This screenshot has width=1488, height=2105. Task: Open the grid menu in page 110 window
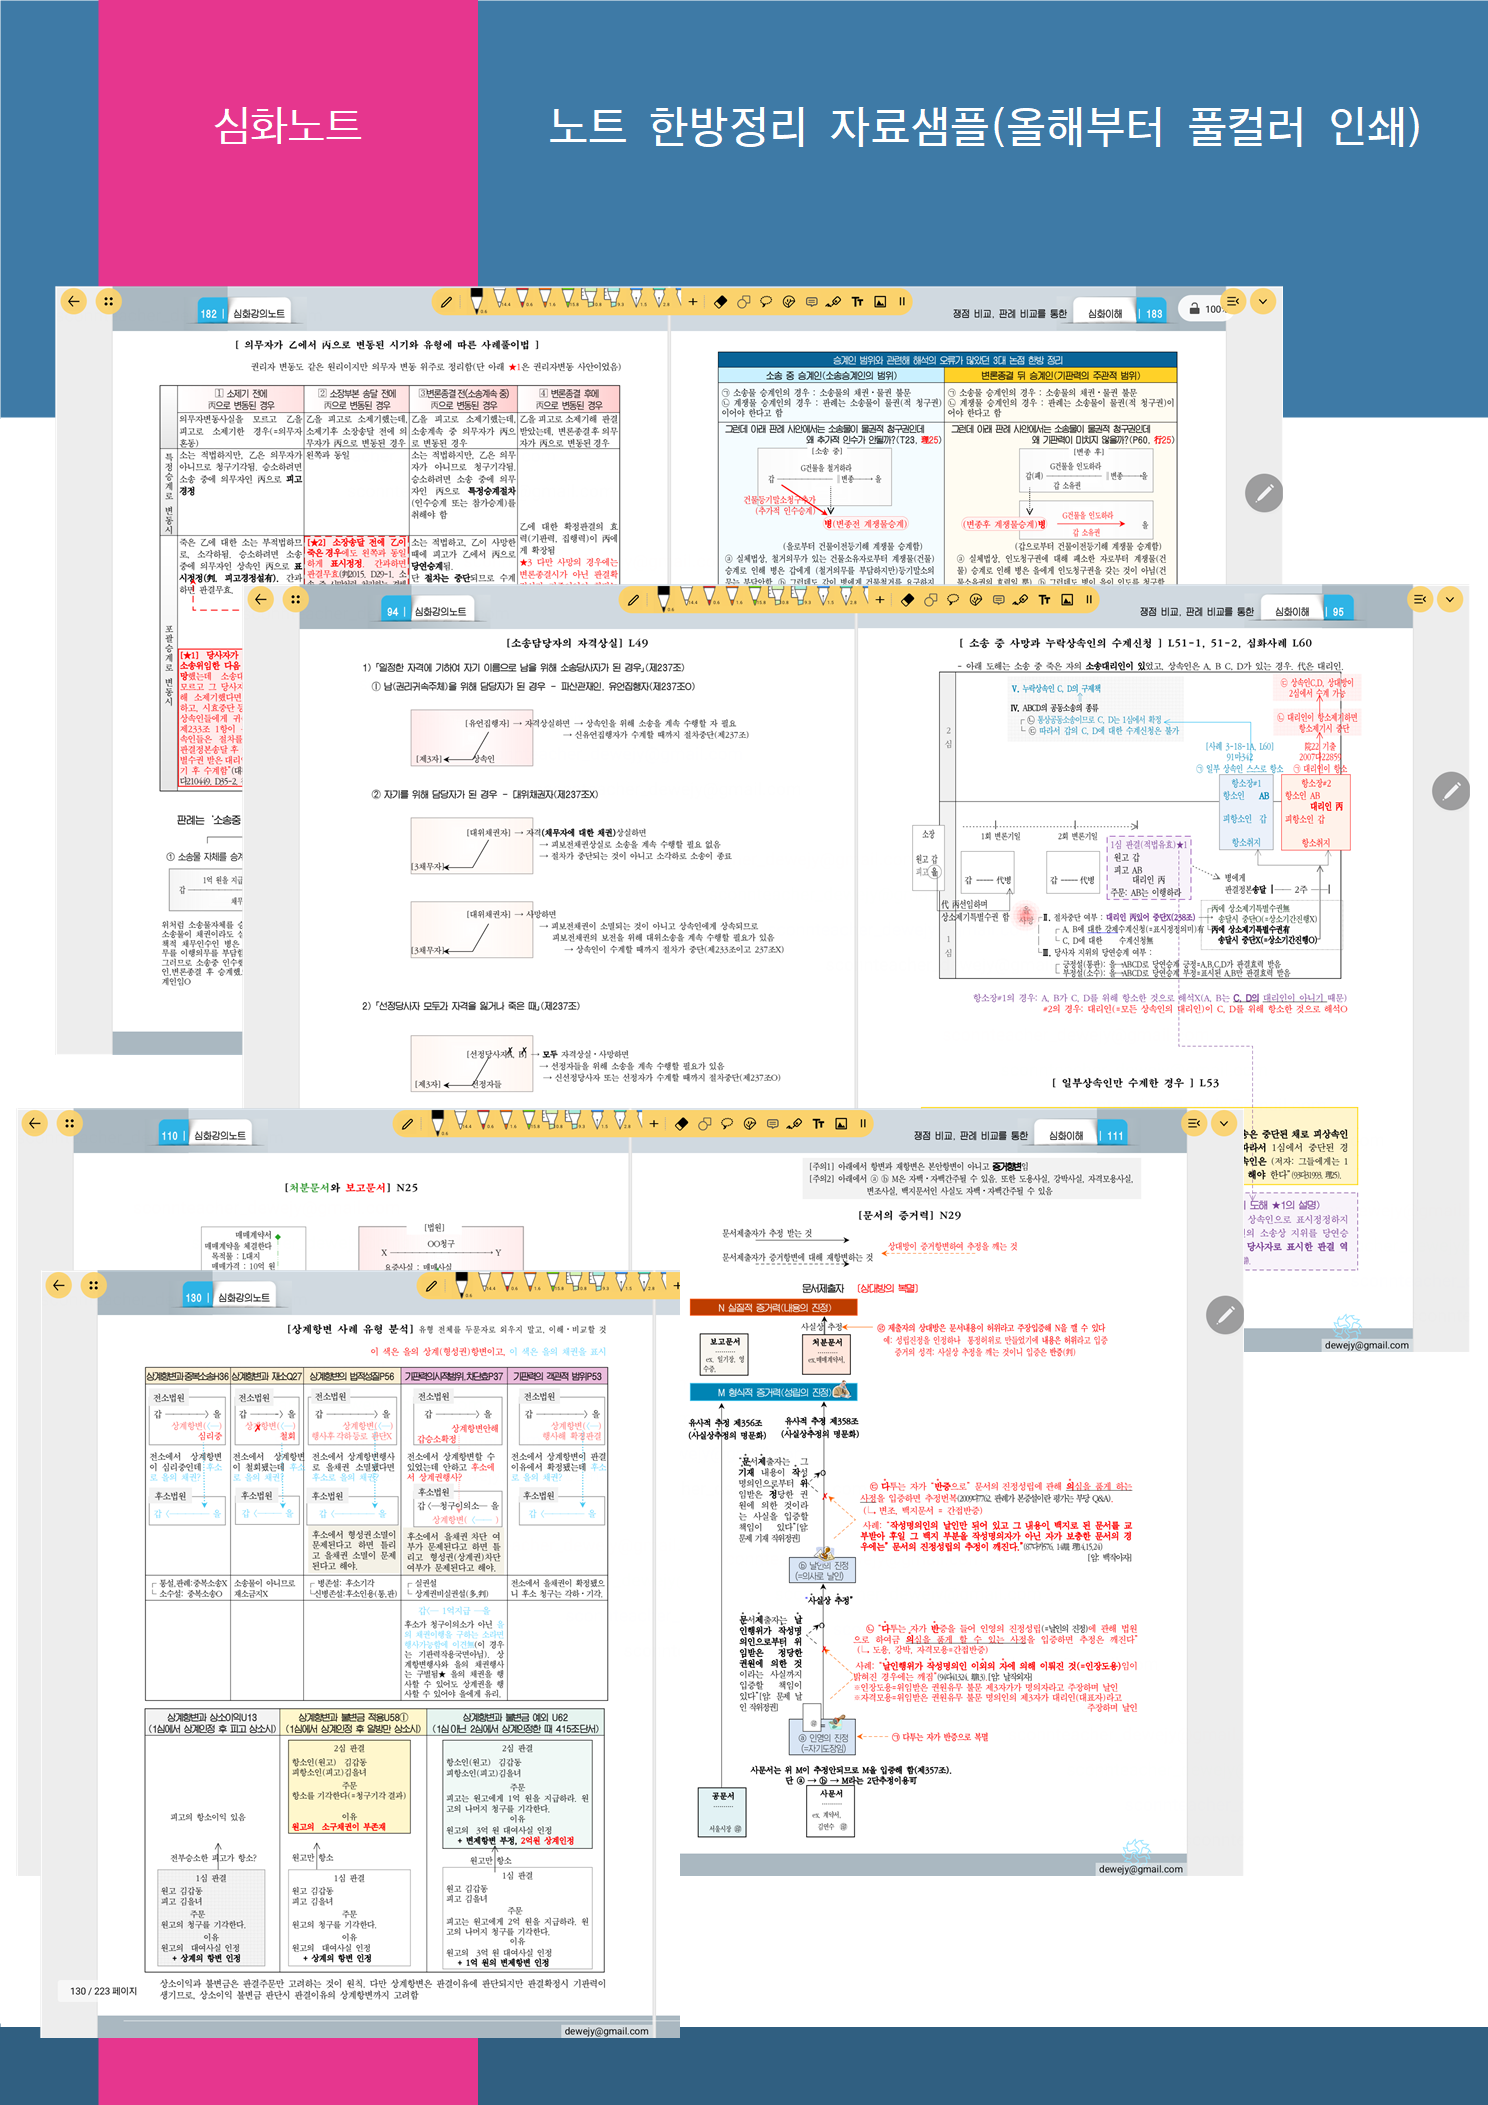[x=69, y=1123]
